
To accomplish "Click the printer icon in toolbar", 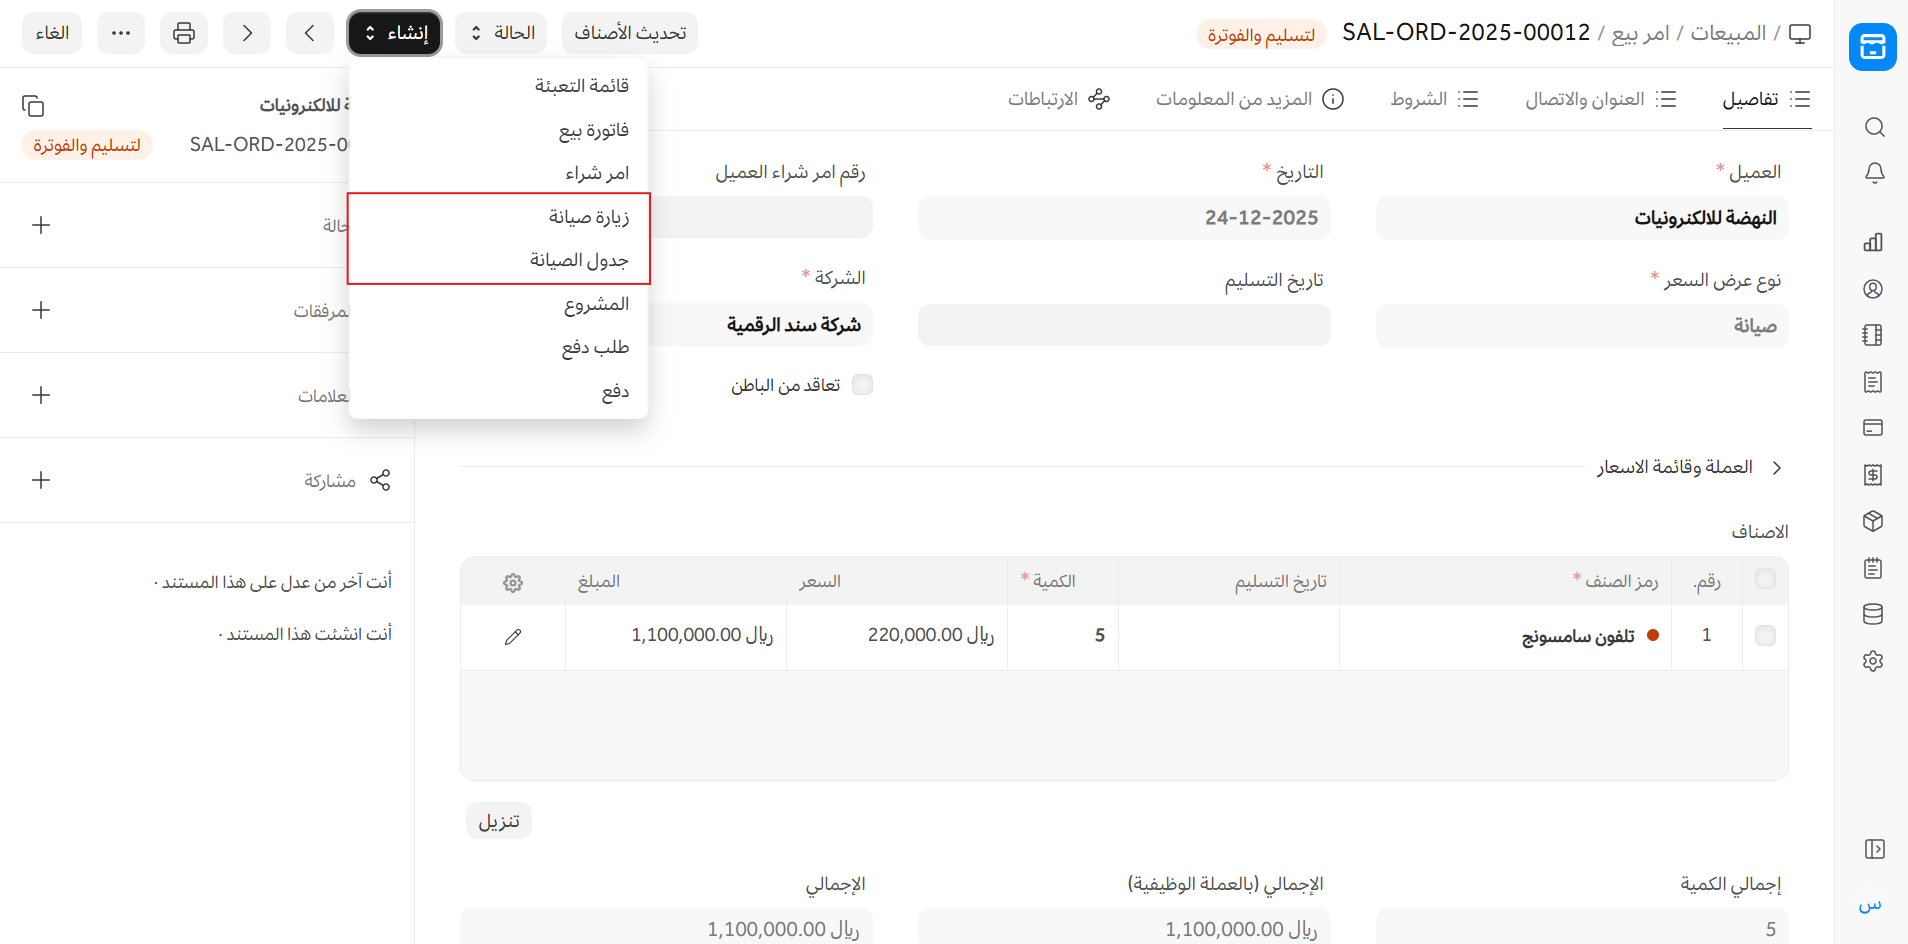I will point(184,33).
